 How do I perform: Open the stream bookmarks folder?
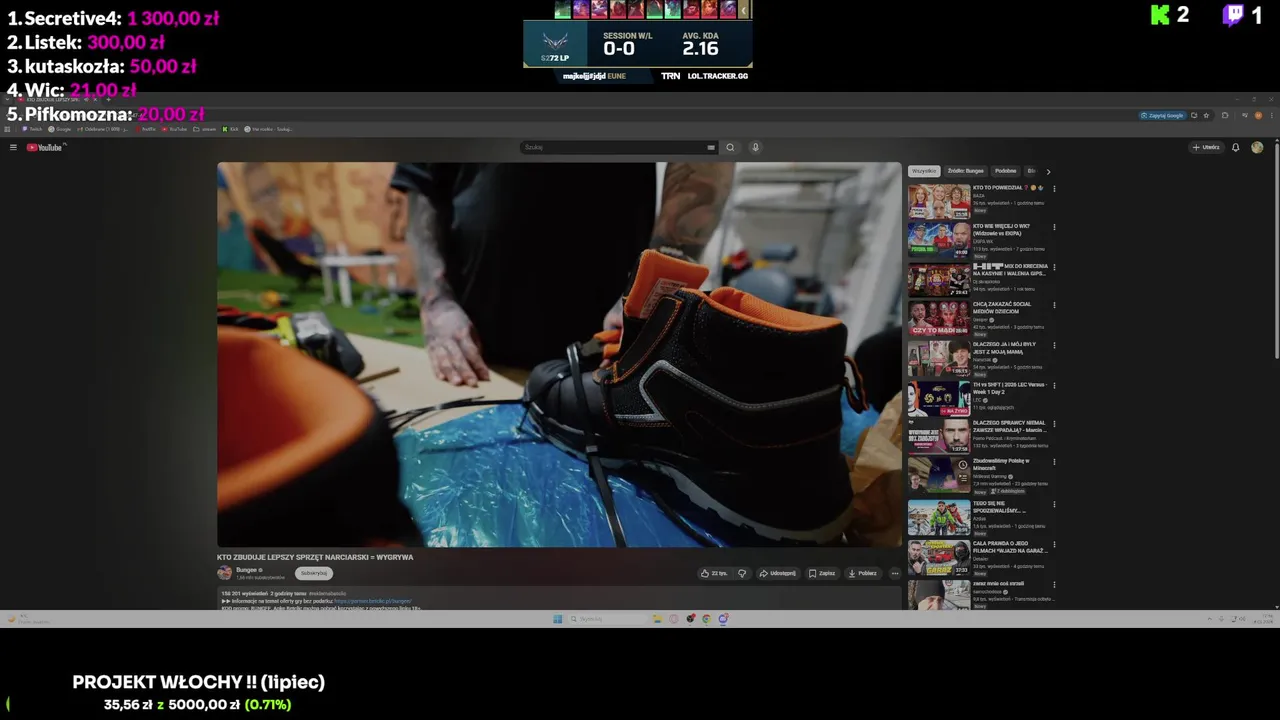tap(205, 129)
